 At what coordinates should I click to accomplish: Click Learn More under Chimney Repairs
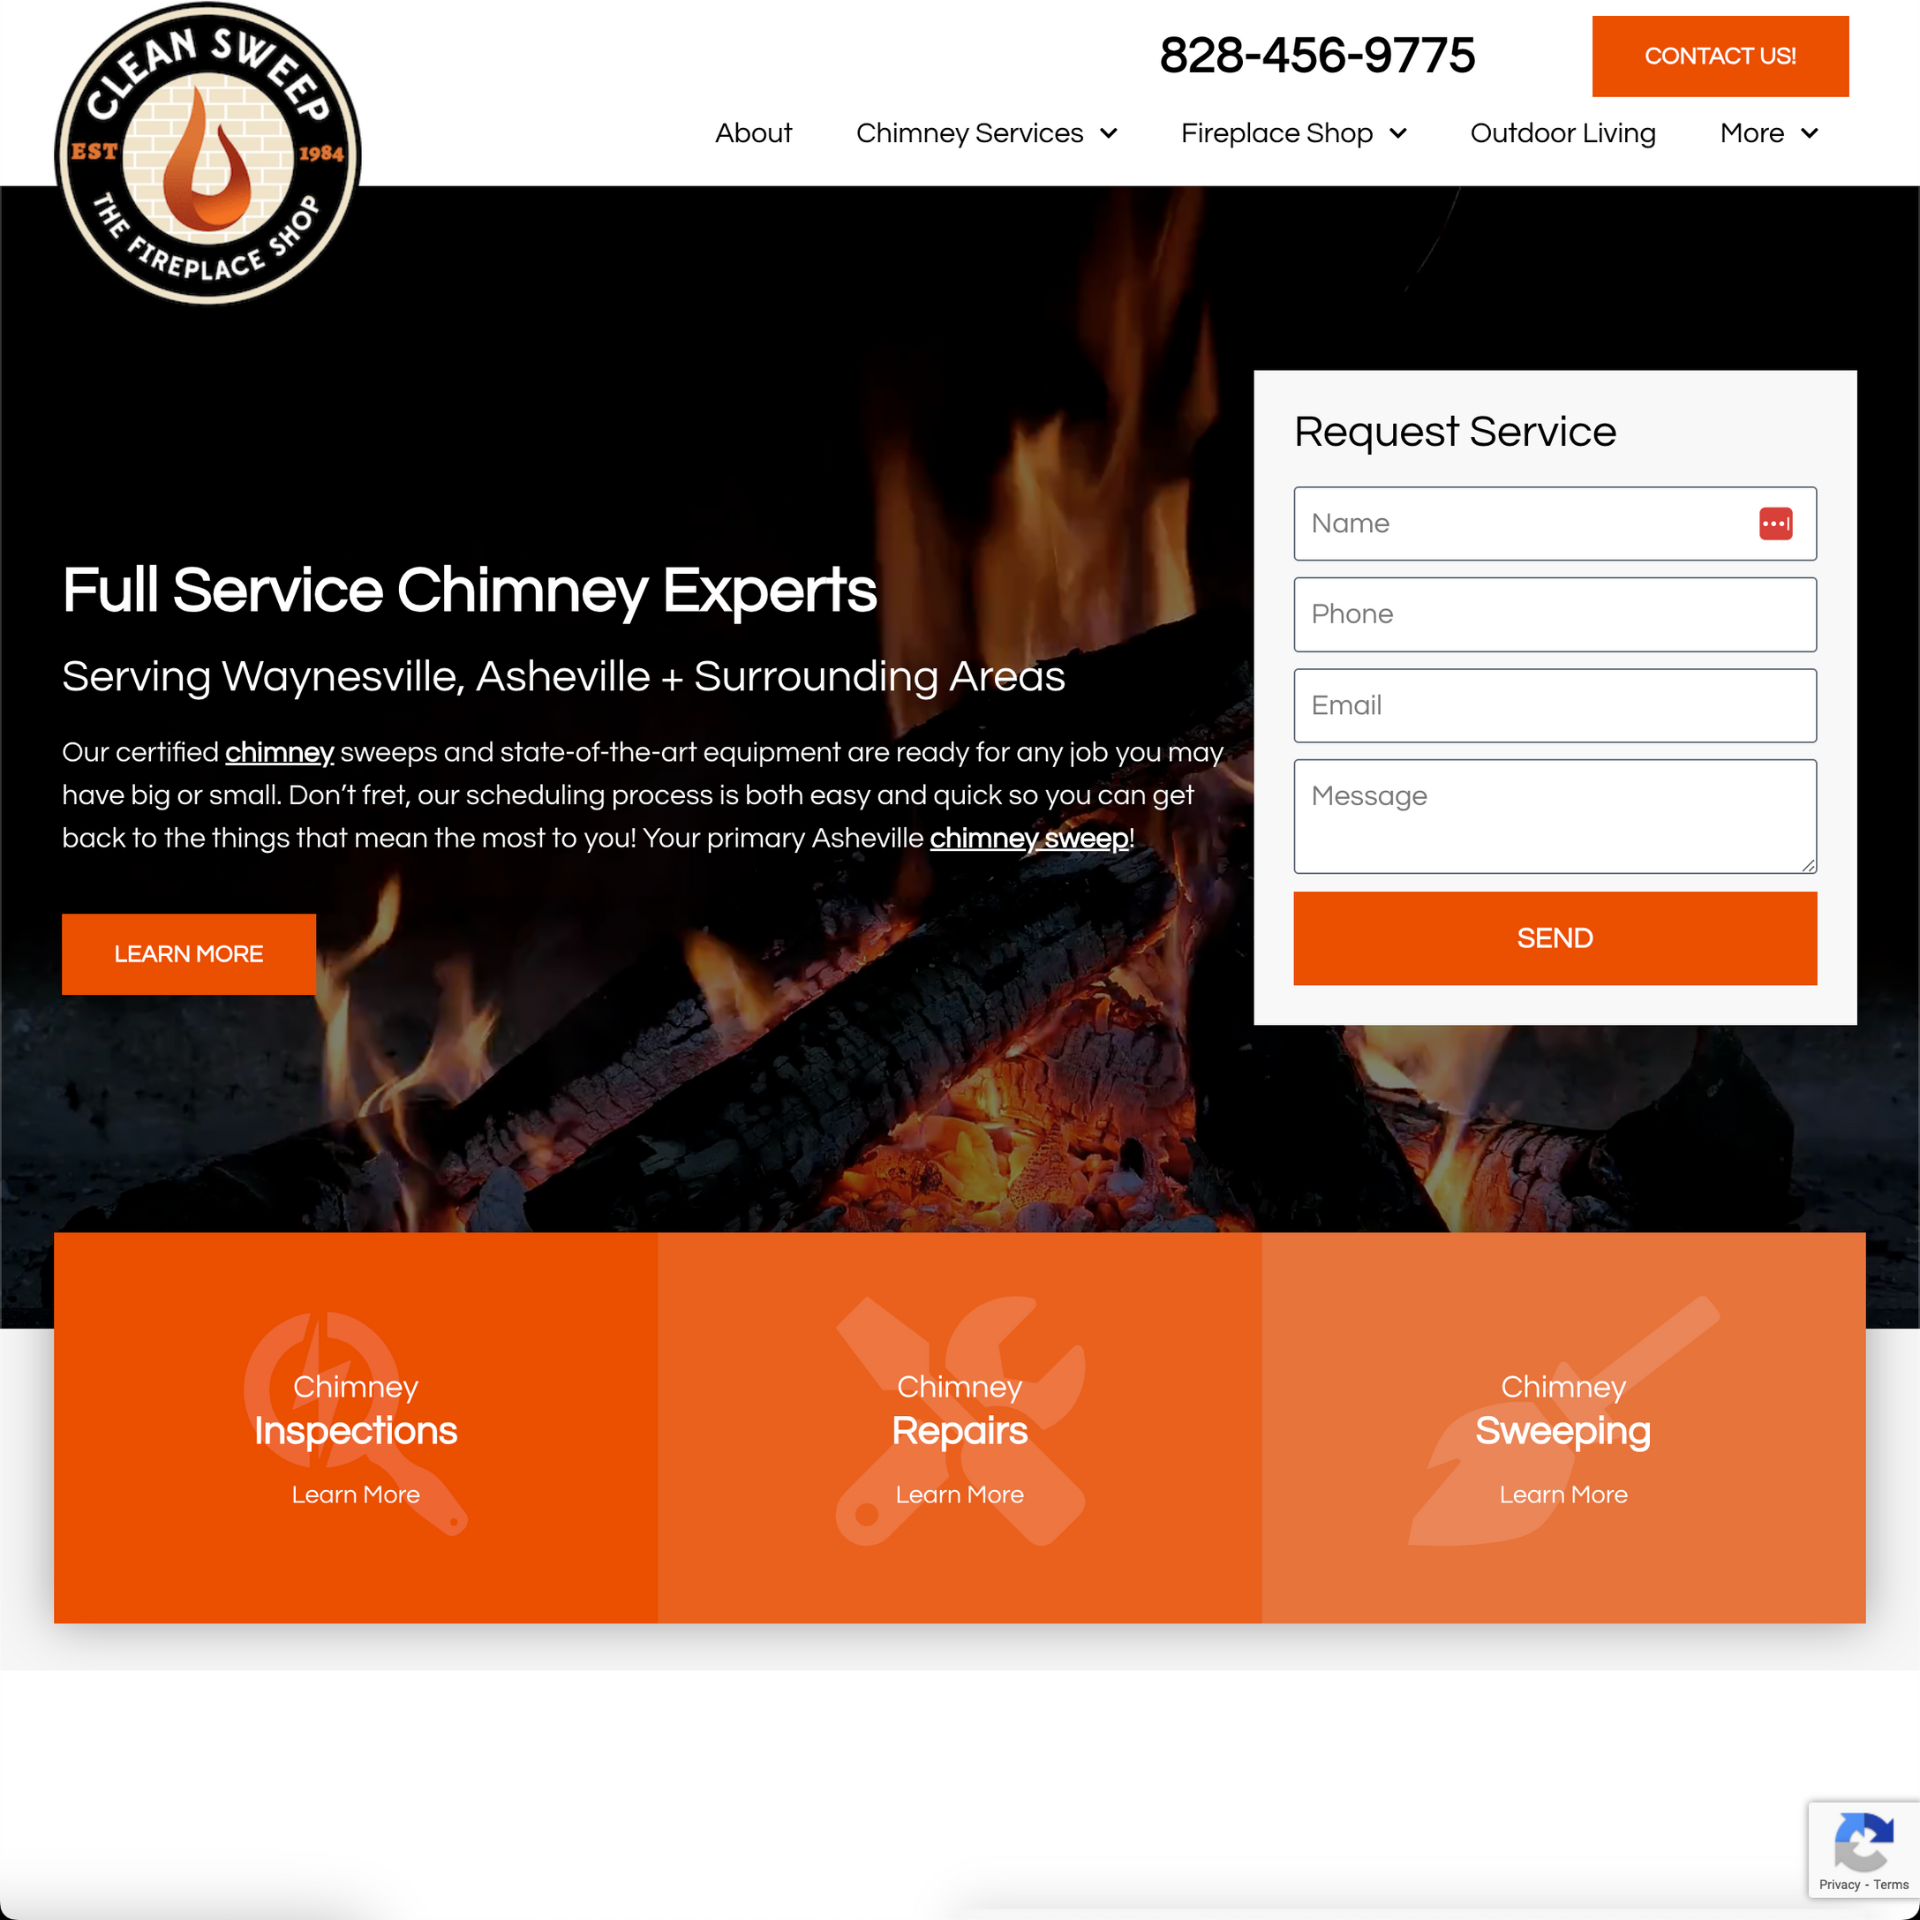click(958, 1496)
